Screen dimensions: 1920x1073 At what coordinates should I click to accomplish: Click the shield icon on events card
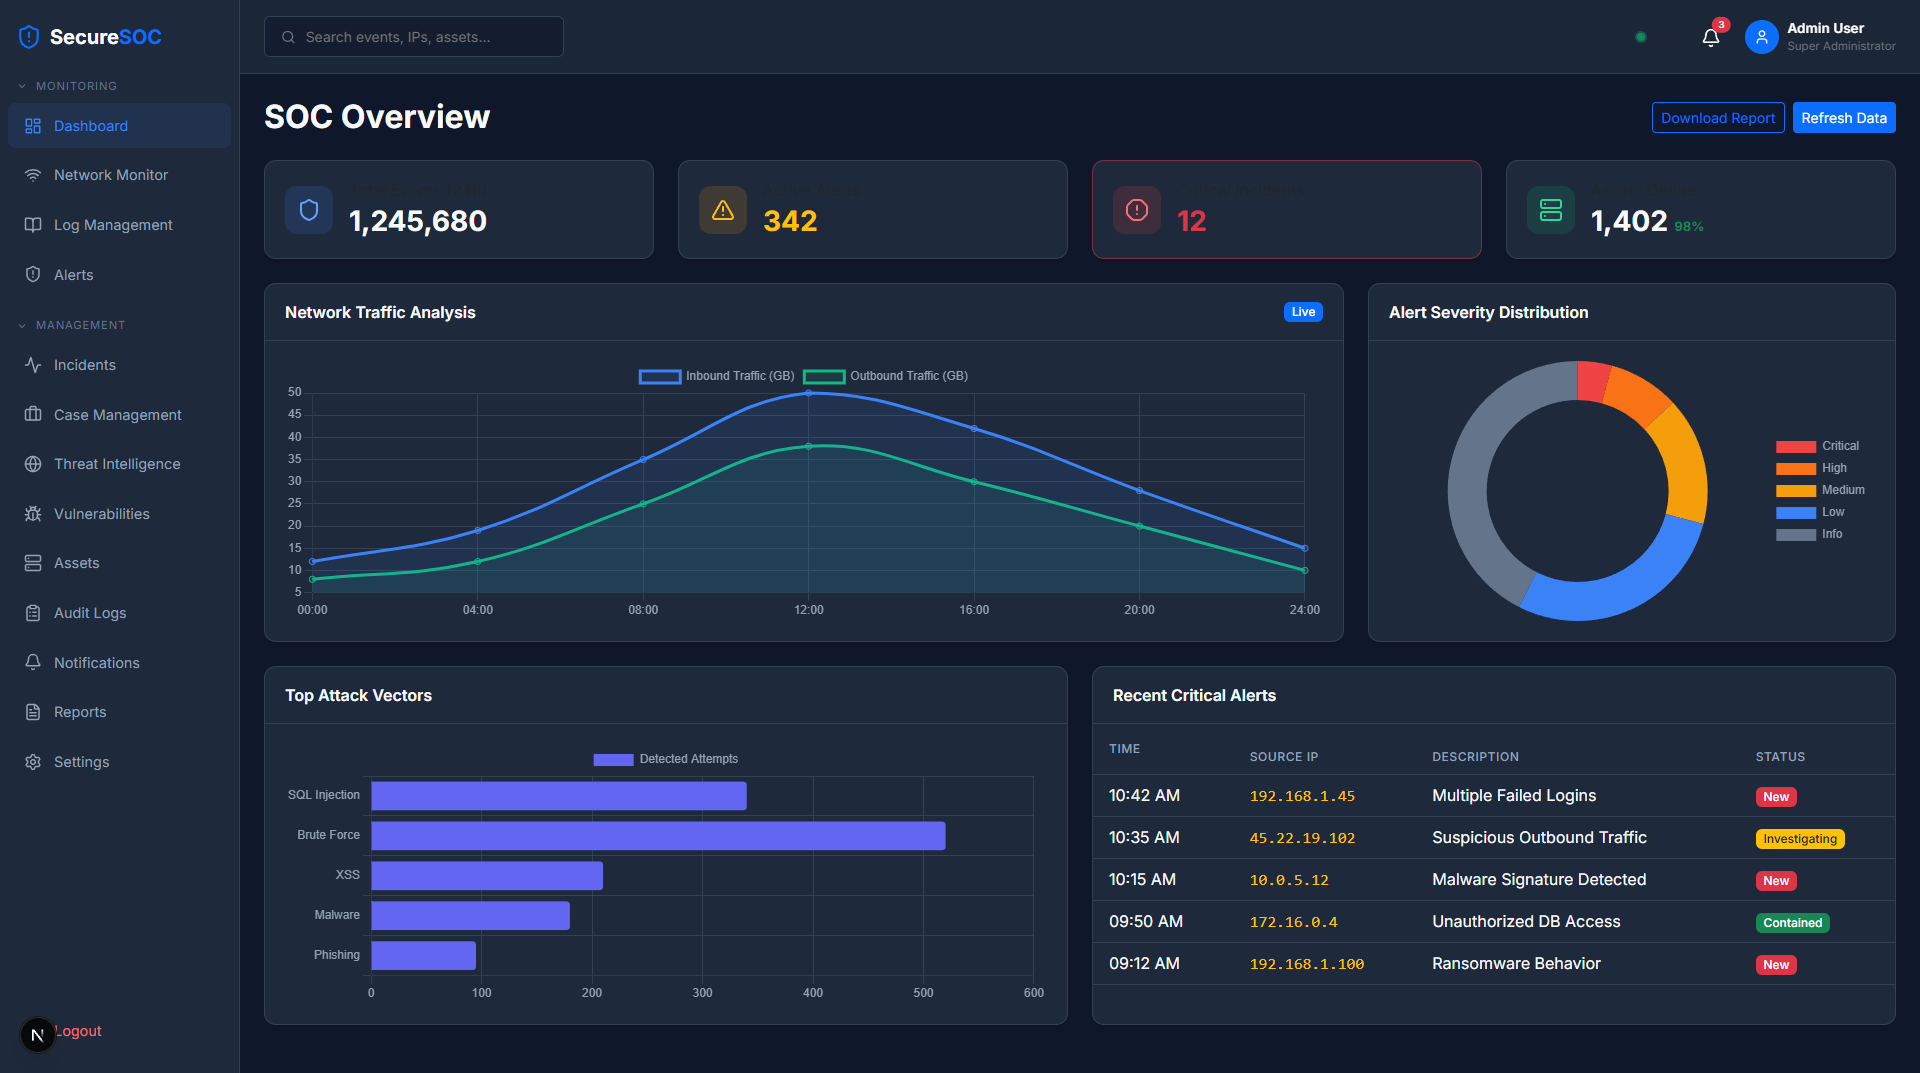point(309,210)
